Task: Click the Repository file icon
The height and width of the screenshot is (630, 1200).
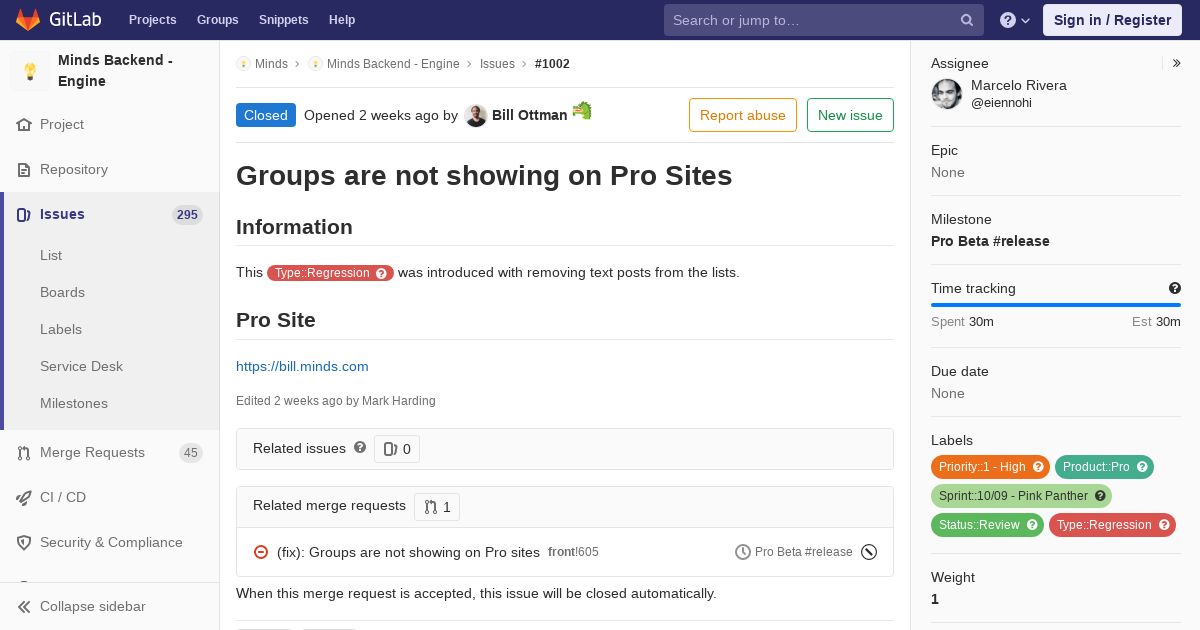Action: pos(24,170)
